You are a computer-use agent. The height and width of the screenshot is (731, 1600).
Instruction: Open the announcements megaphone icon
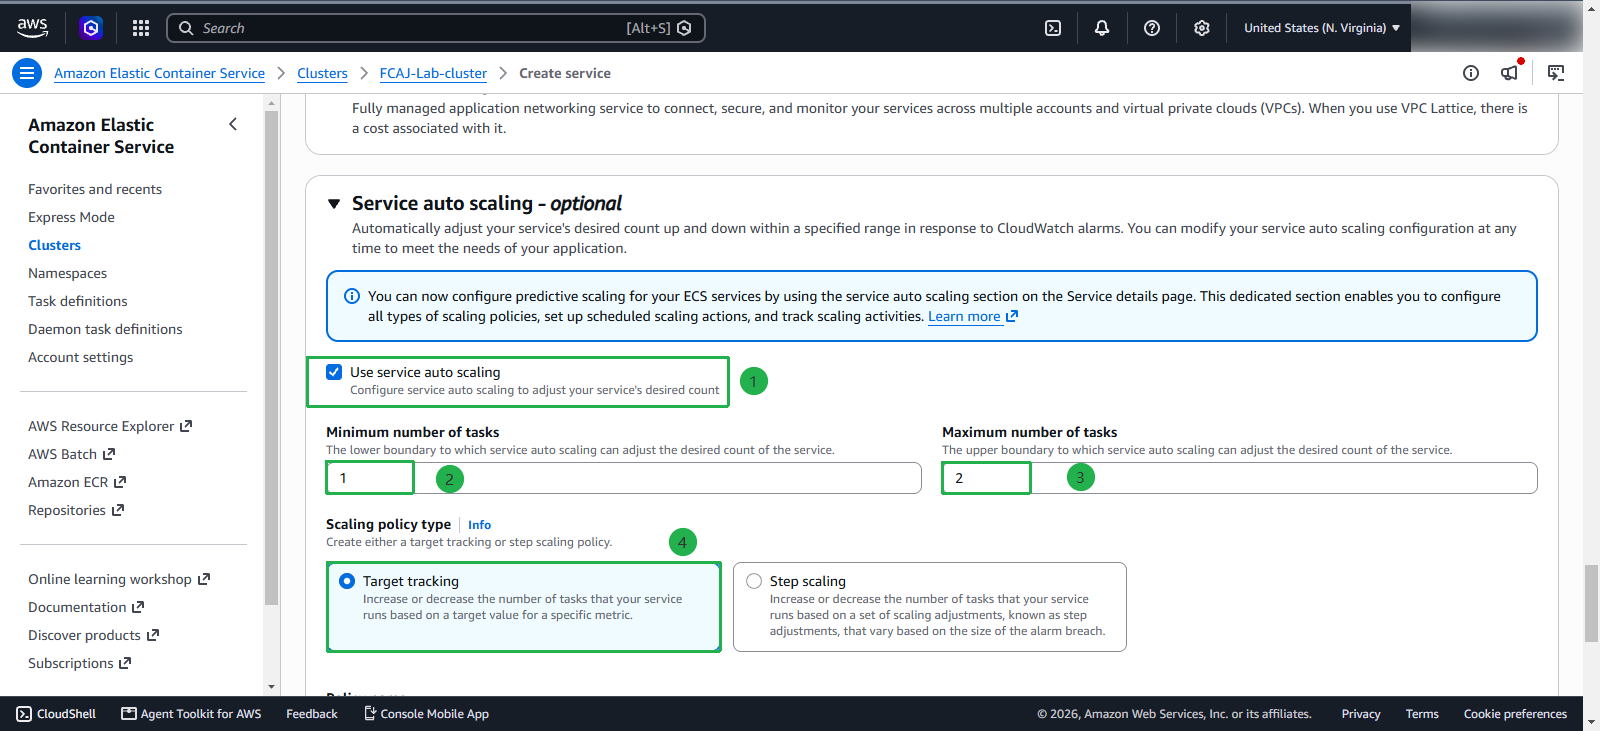[1510, 73]
